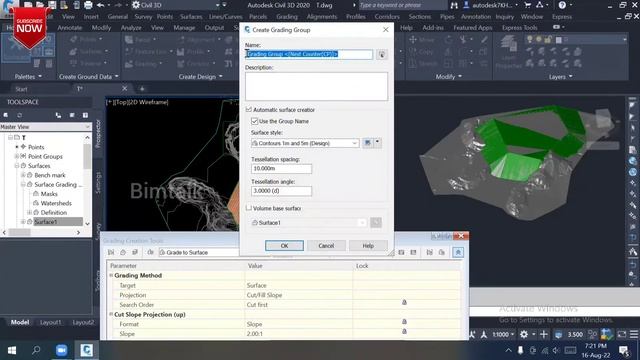This screenshot has width=640, height=360.
Task: Click the lock icon in Search Order row
Action: point(404,302)
